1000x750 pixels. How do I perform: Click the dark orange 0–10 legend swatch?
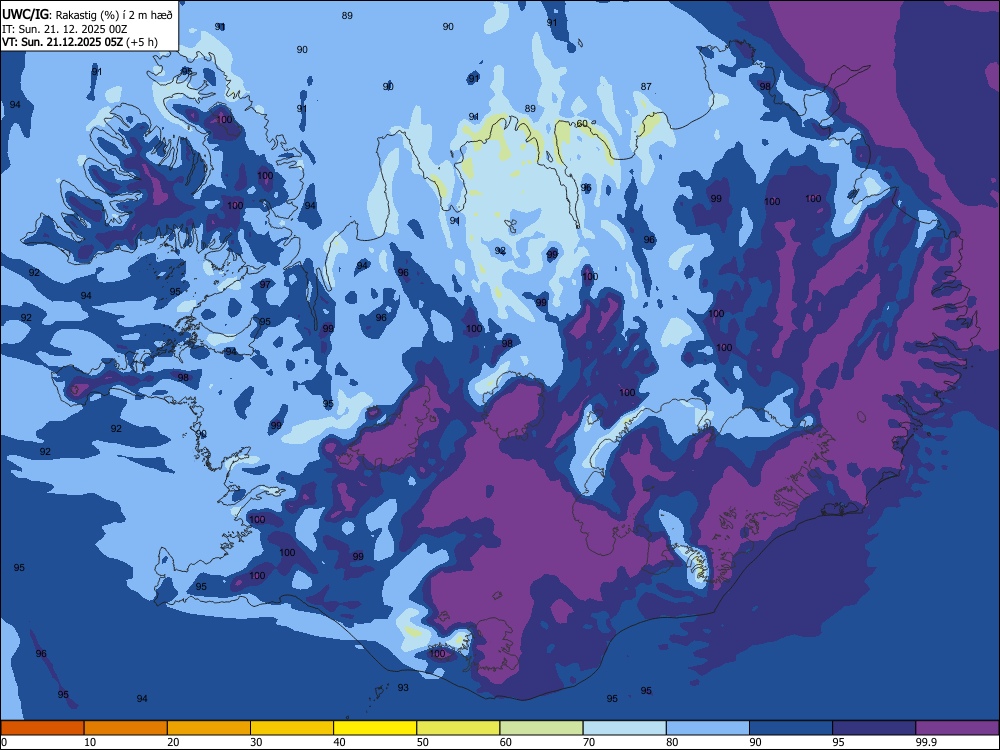42,728
